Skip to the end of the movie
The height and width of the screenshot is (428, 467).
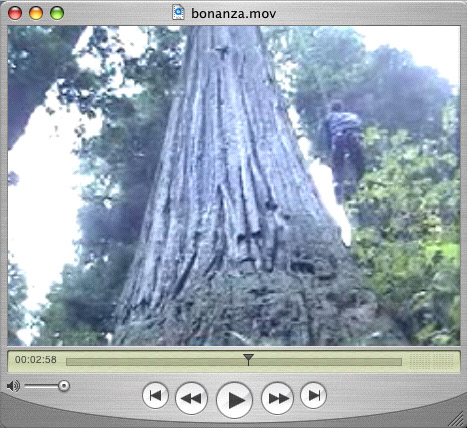313,396
